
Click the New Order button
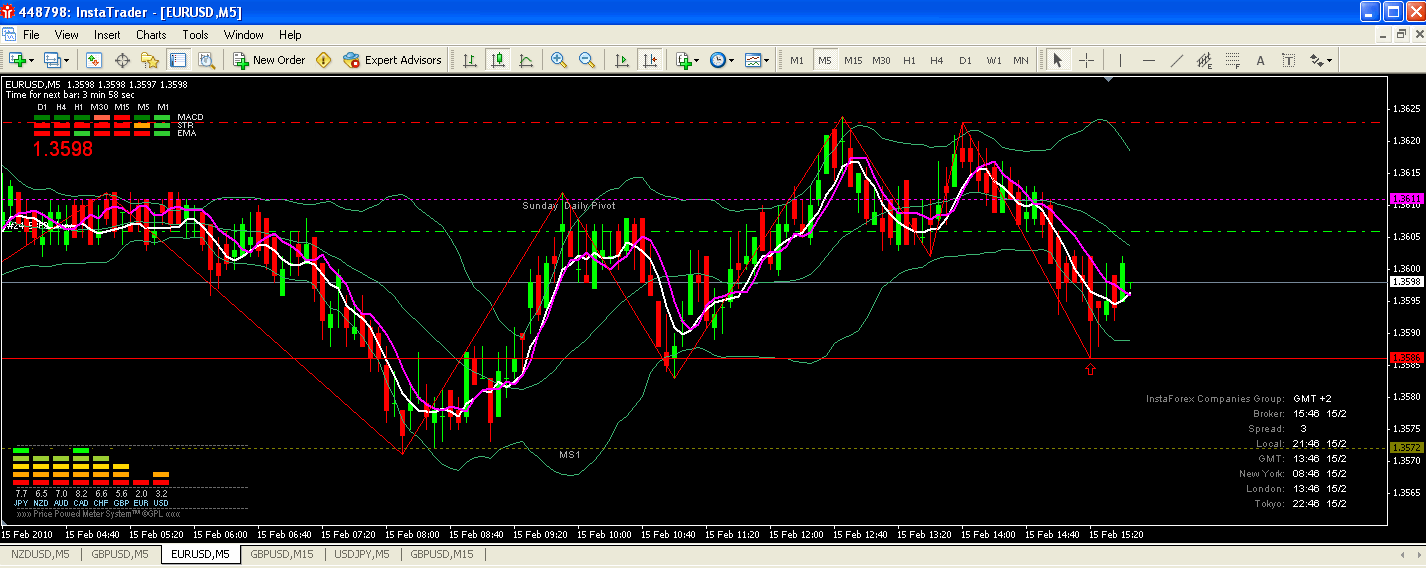269,60
